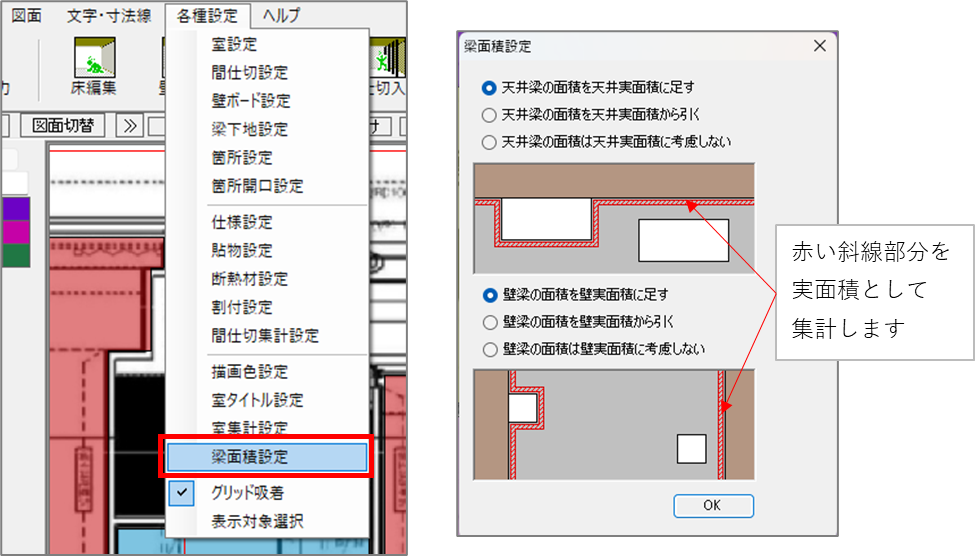Select 壁梁の面積を壁実面積から引く radio option
975x556 pixels.
coord(490,322)
